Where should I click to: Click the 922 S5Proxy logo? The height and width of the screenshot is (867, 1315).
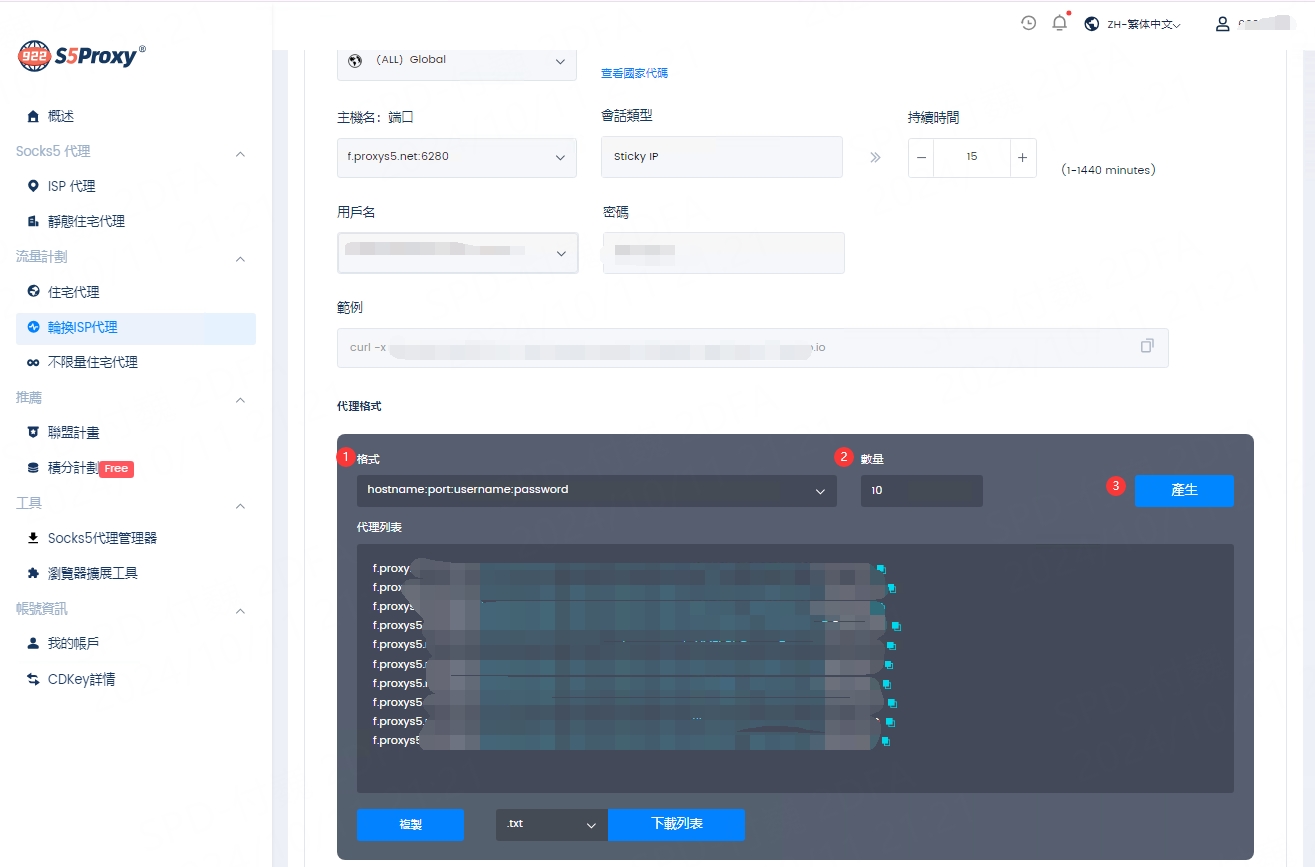82,56
